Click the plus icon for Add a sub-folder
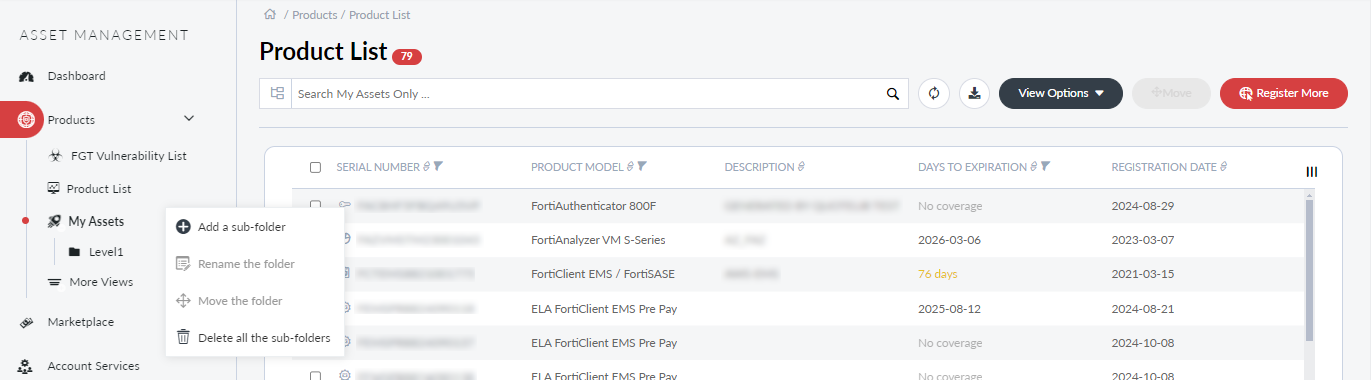Viewport: 1371px width, 380px height. point(183,227)
